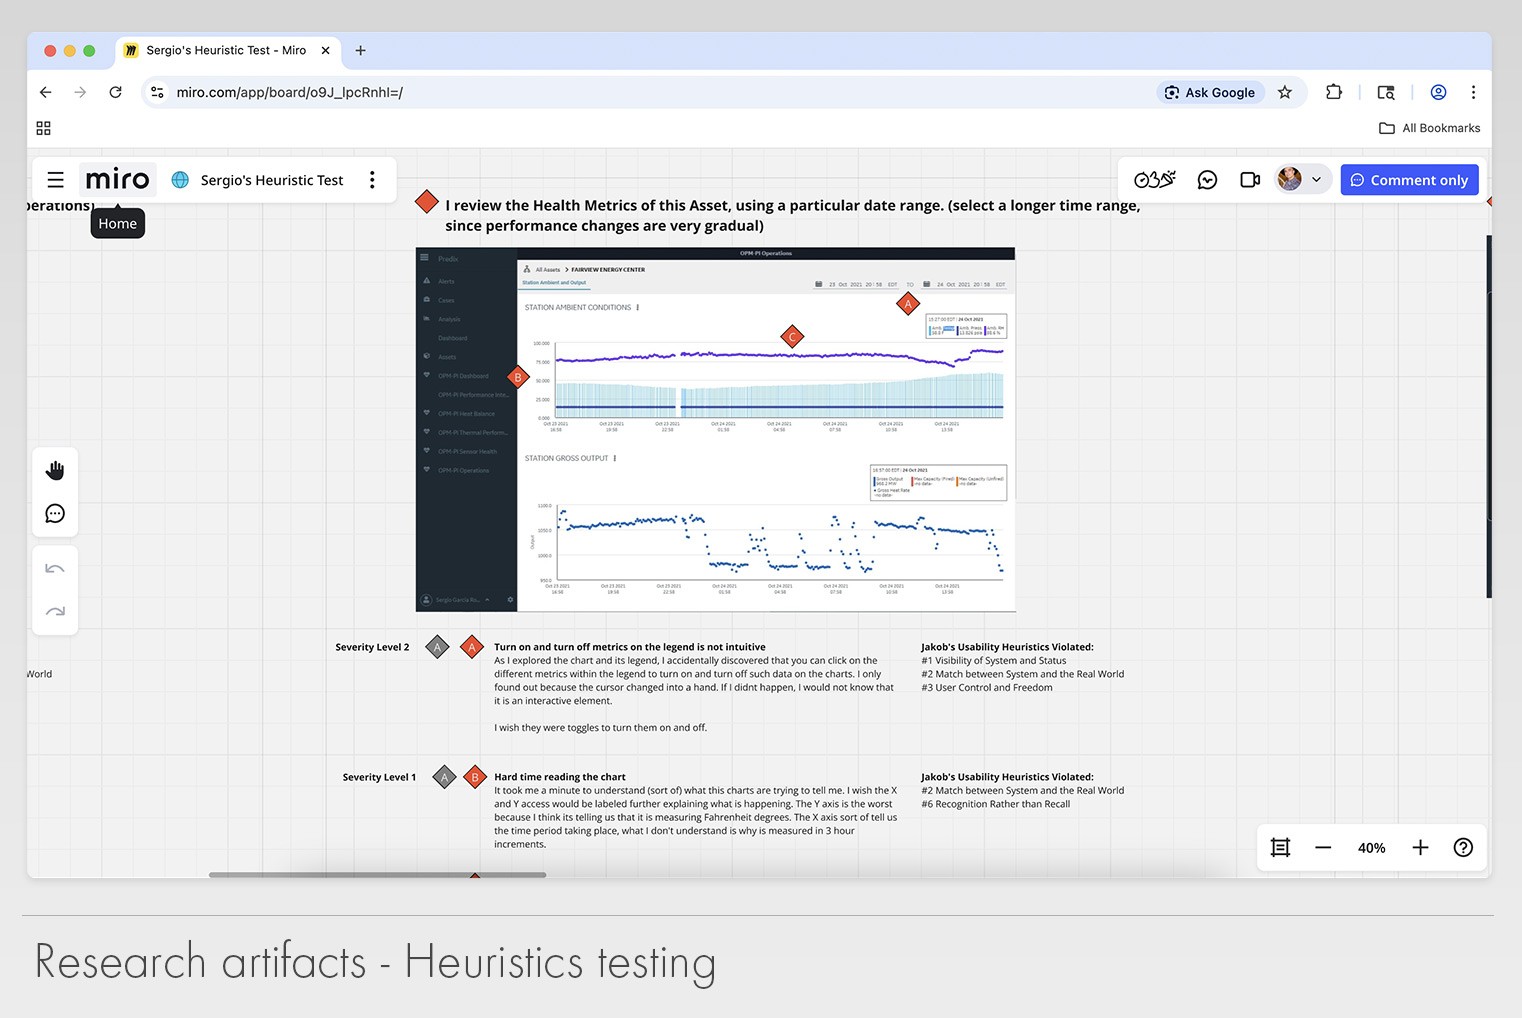Click the "#3 User Control and Freedom" text

coord(987,688)
